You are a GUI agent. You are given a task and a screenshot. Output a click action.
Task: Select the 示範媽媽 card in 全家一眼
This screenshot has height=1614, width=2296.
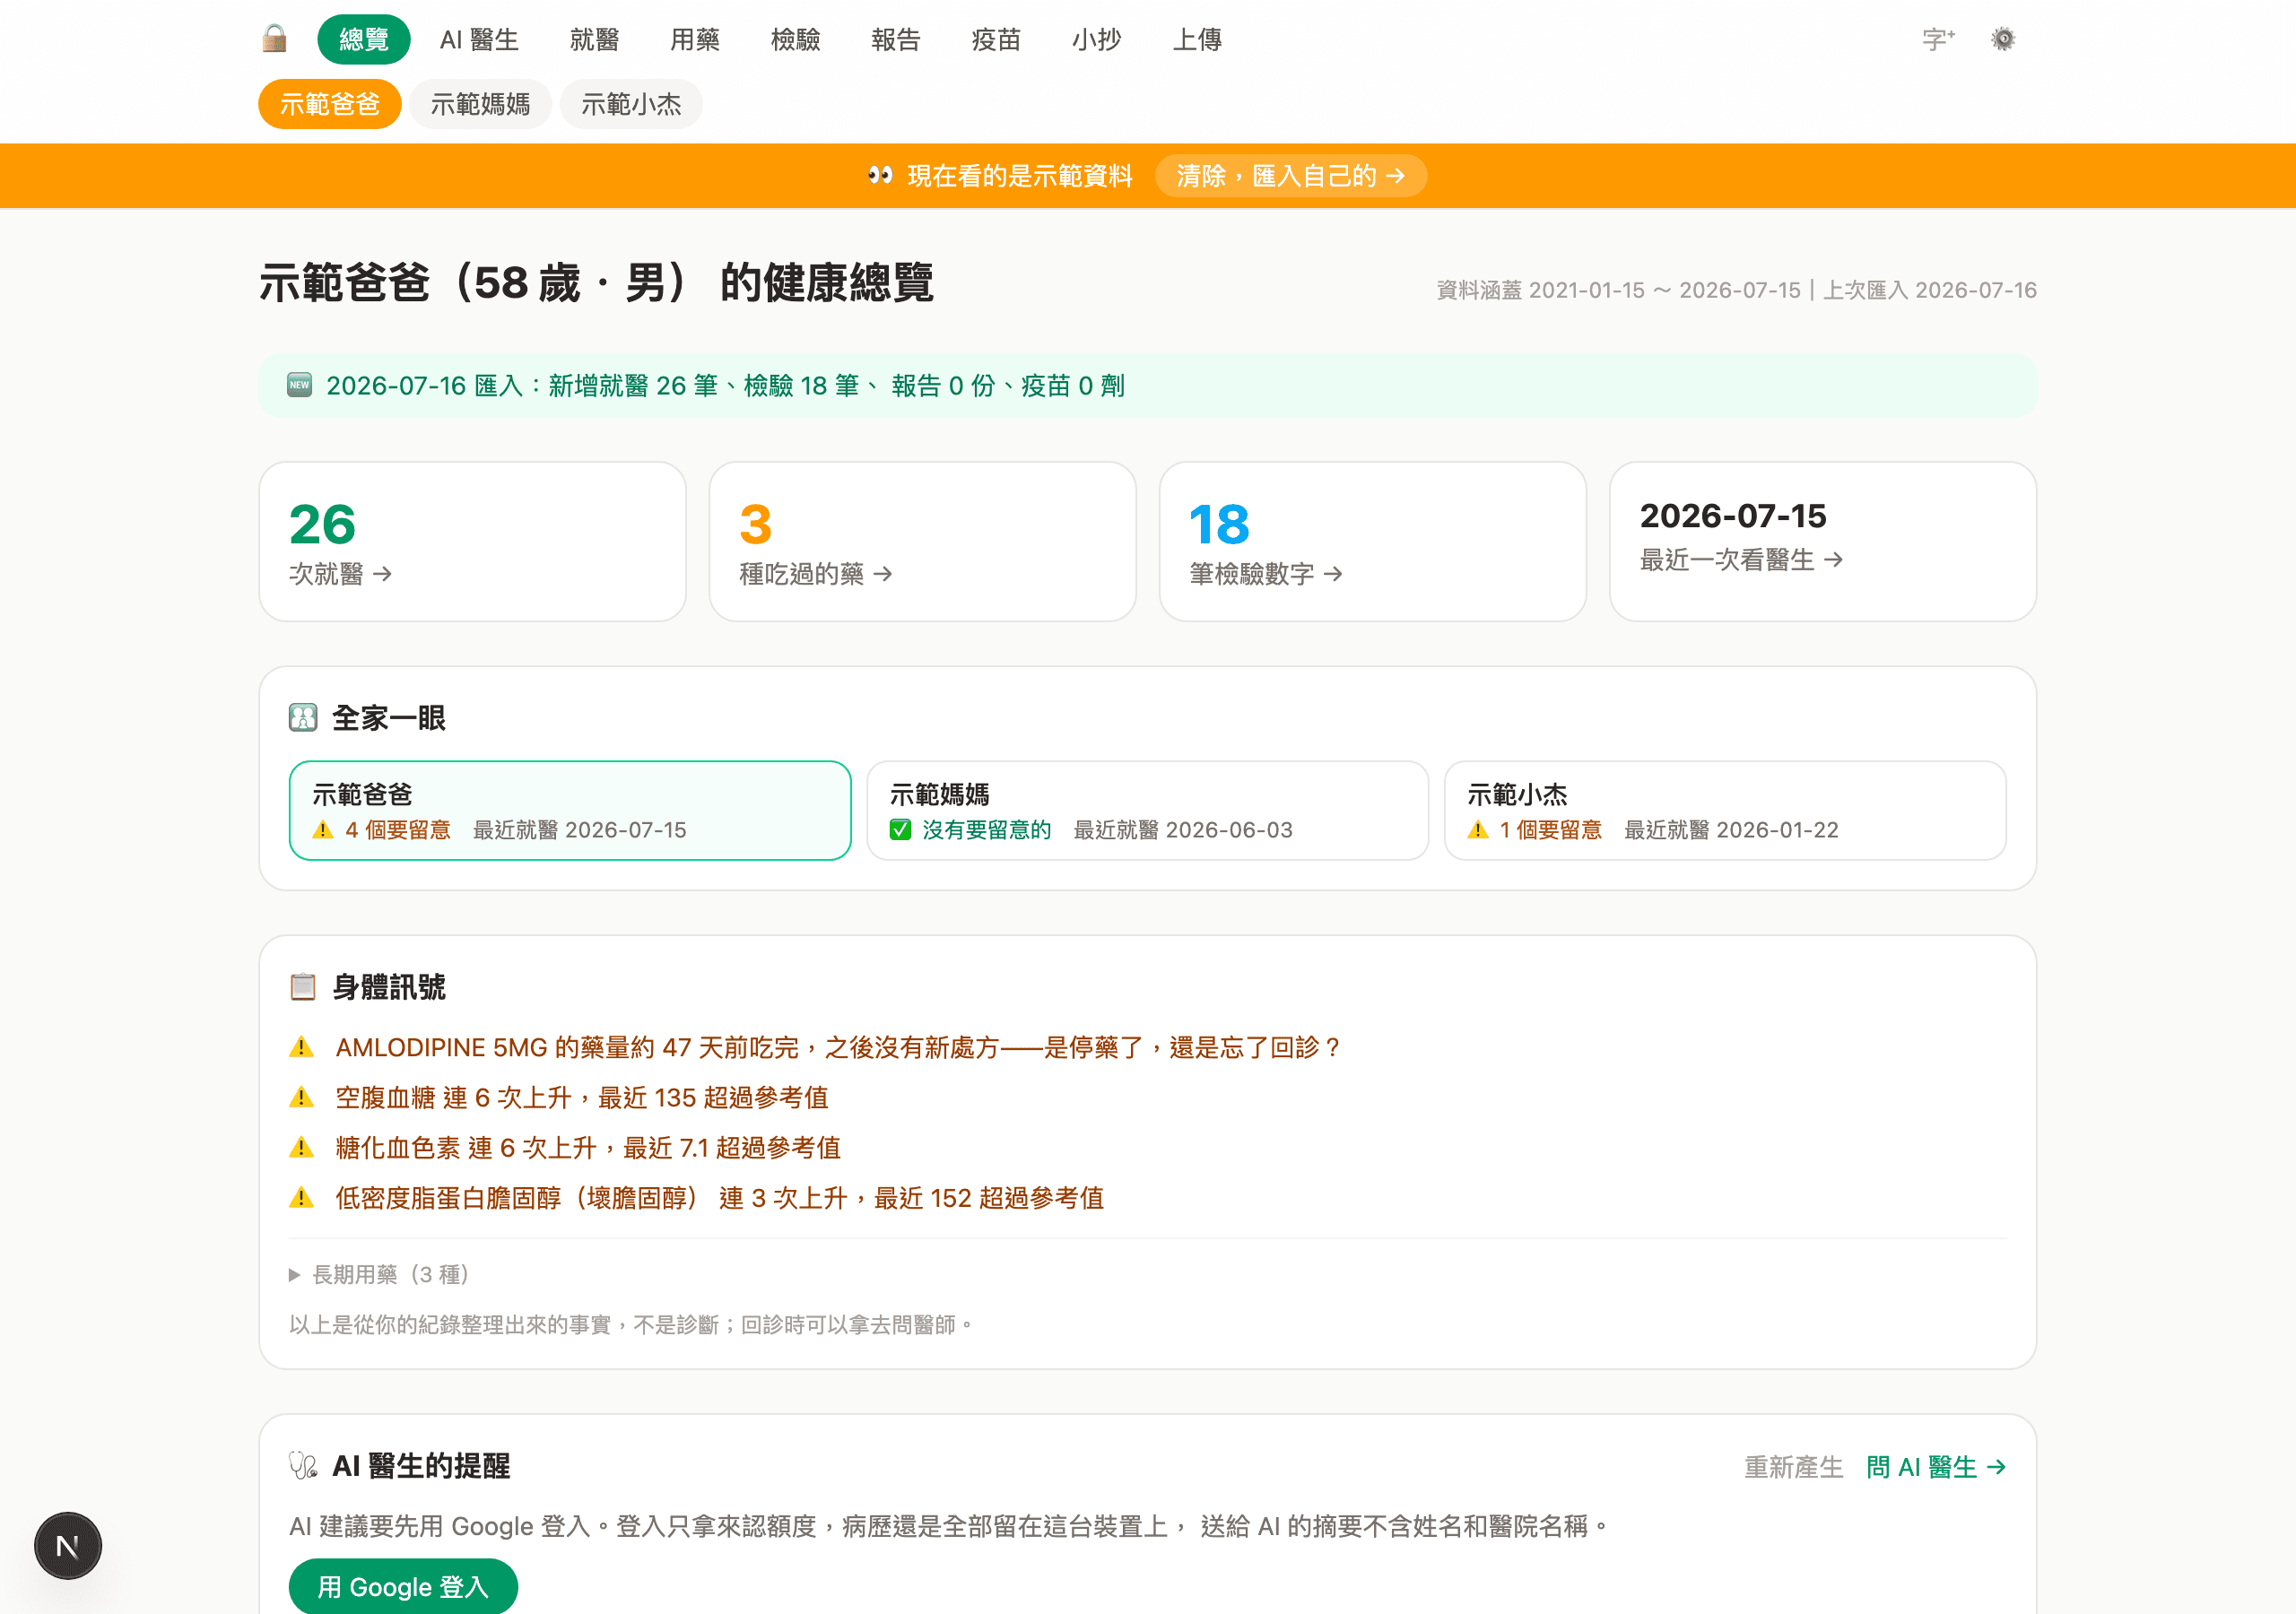click(1148, 811)
